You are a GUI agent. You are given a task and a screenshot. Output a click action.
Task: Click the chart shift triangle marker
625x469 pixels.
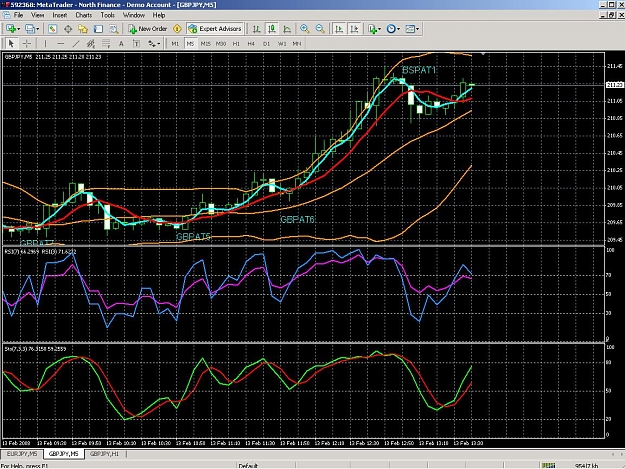[483, 54]
